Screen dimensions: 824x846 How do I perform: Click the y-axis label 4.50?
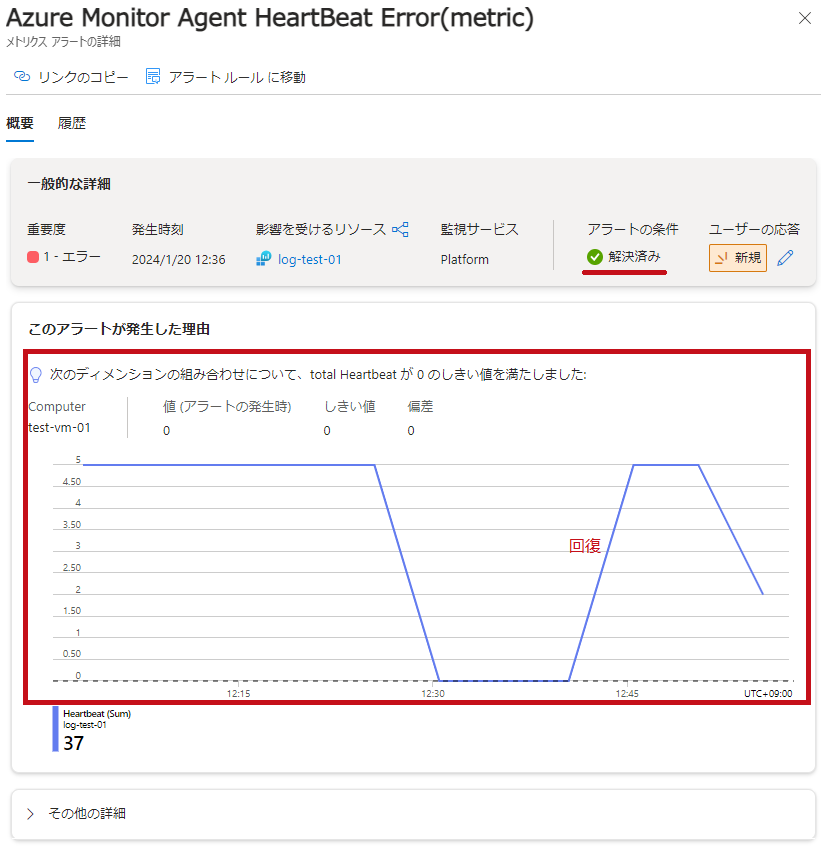(72, 481)
